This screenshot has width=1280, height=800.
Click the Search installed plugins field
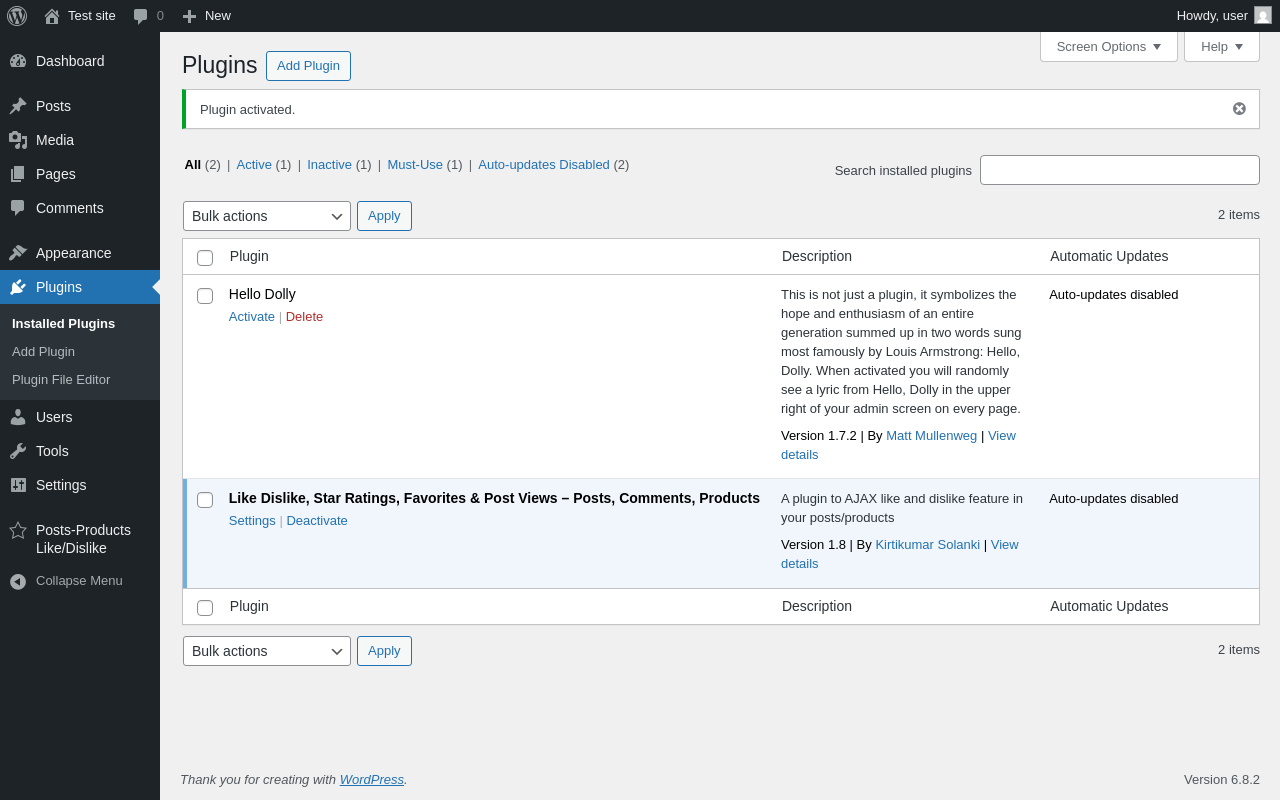(1119, 170)
